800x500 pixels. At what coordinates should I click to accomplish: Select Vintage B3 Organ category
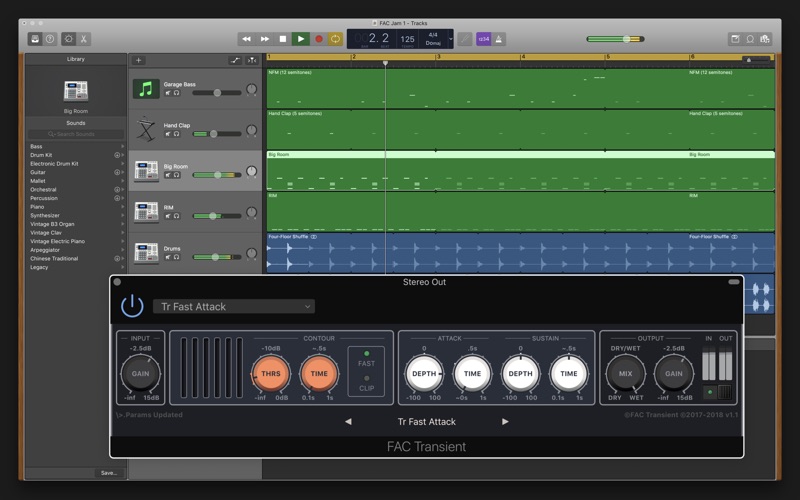(x=52, y=224)
